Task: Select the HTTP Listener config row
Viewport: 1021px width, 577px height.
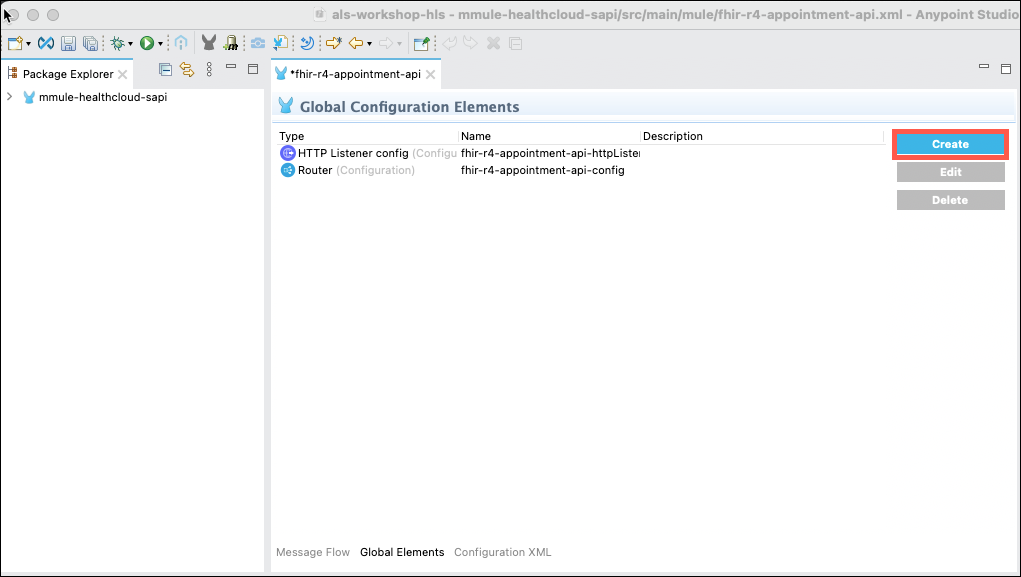Action: (x=580, y=153)
